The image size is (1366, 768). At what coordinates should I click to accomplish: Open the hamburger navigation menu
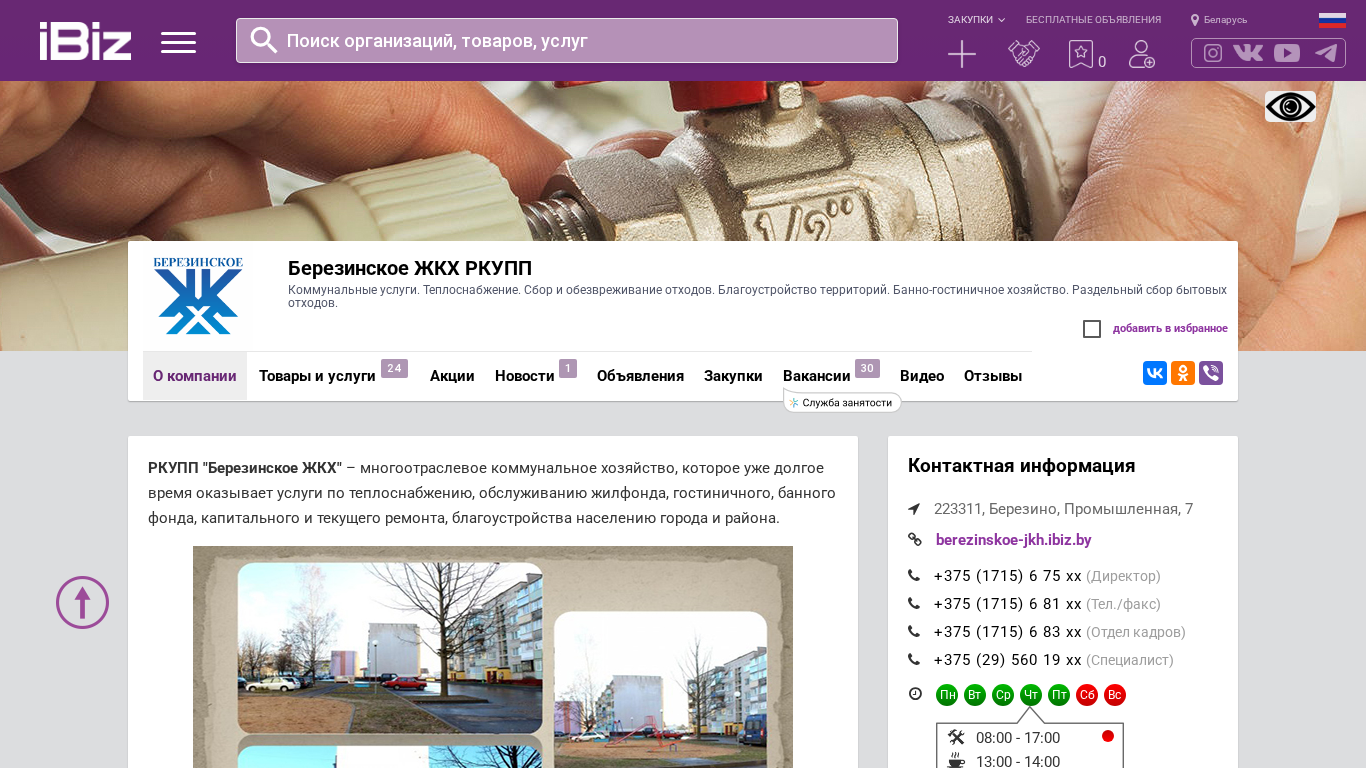click(178, 42)
